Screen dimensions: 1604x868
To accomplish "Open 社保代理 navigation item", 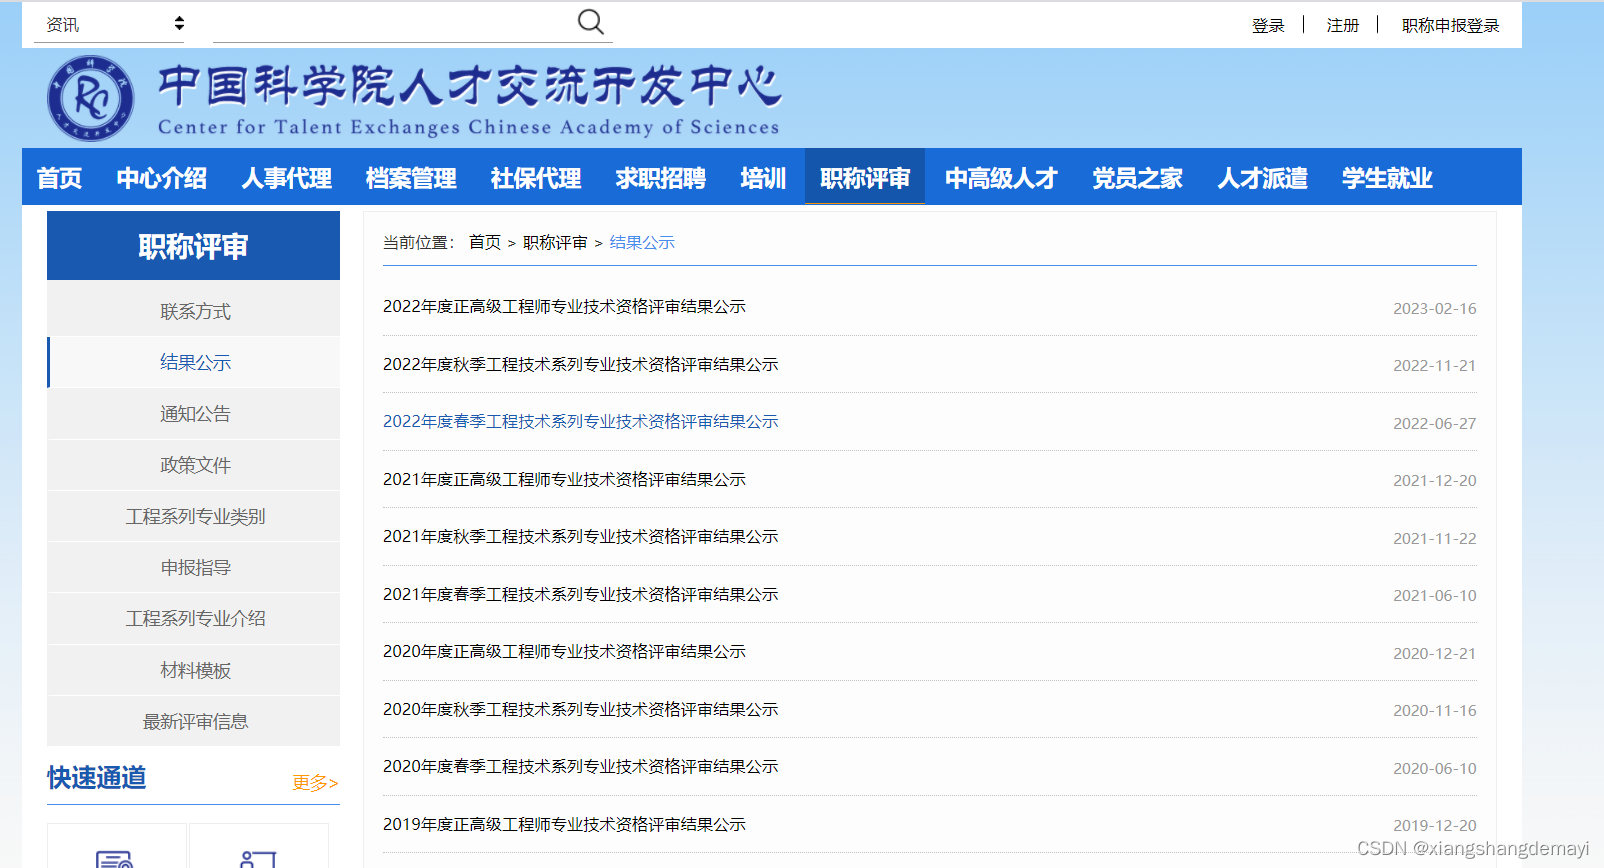I will click(x=536, y=178).
